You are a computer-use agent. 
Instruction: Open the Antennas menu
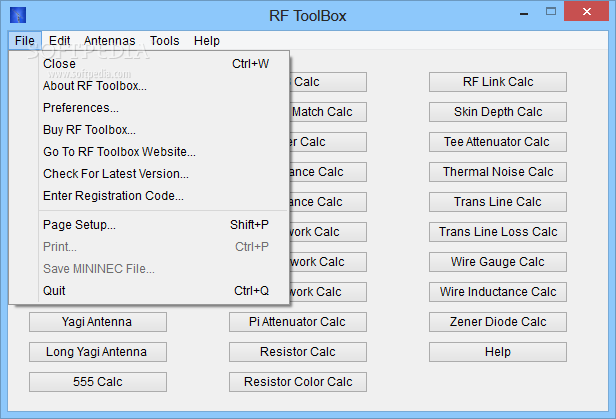coord(109,40)
